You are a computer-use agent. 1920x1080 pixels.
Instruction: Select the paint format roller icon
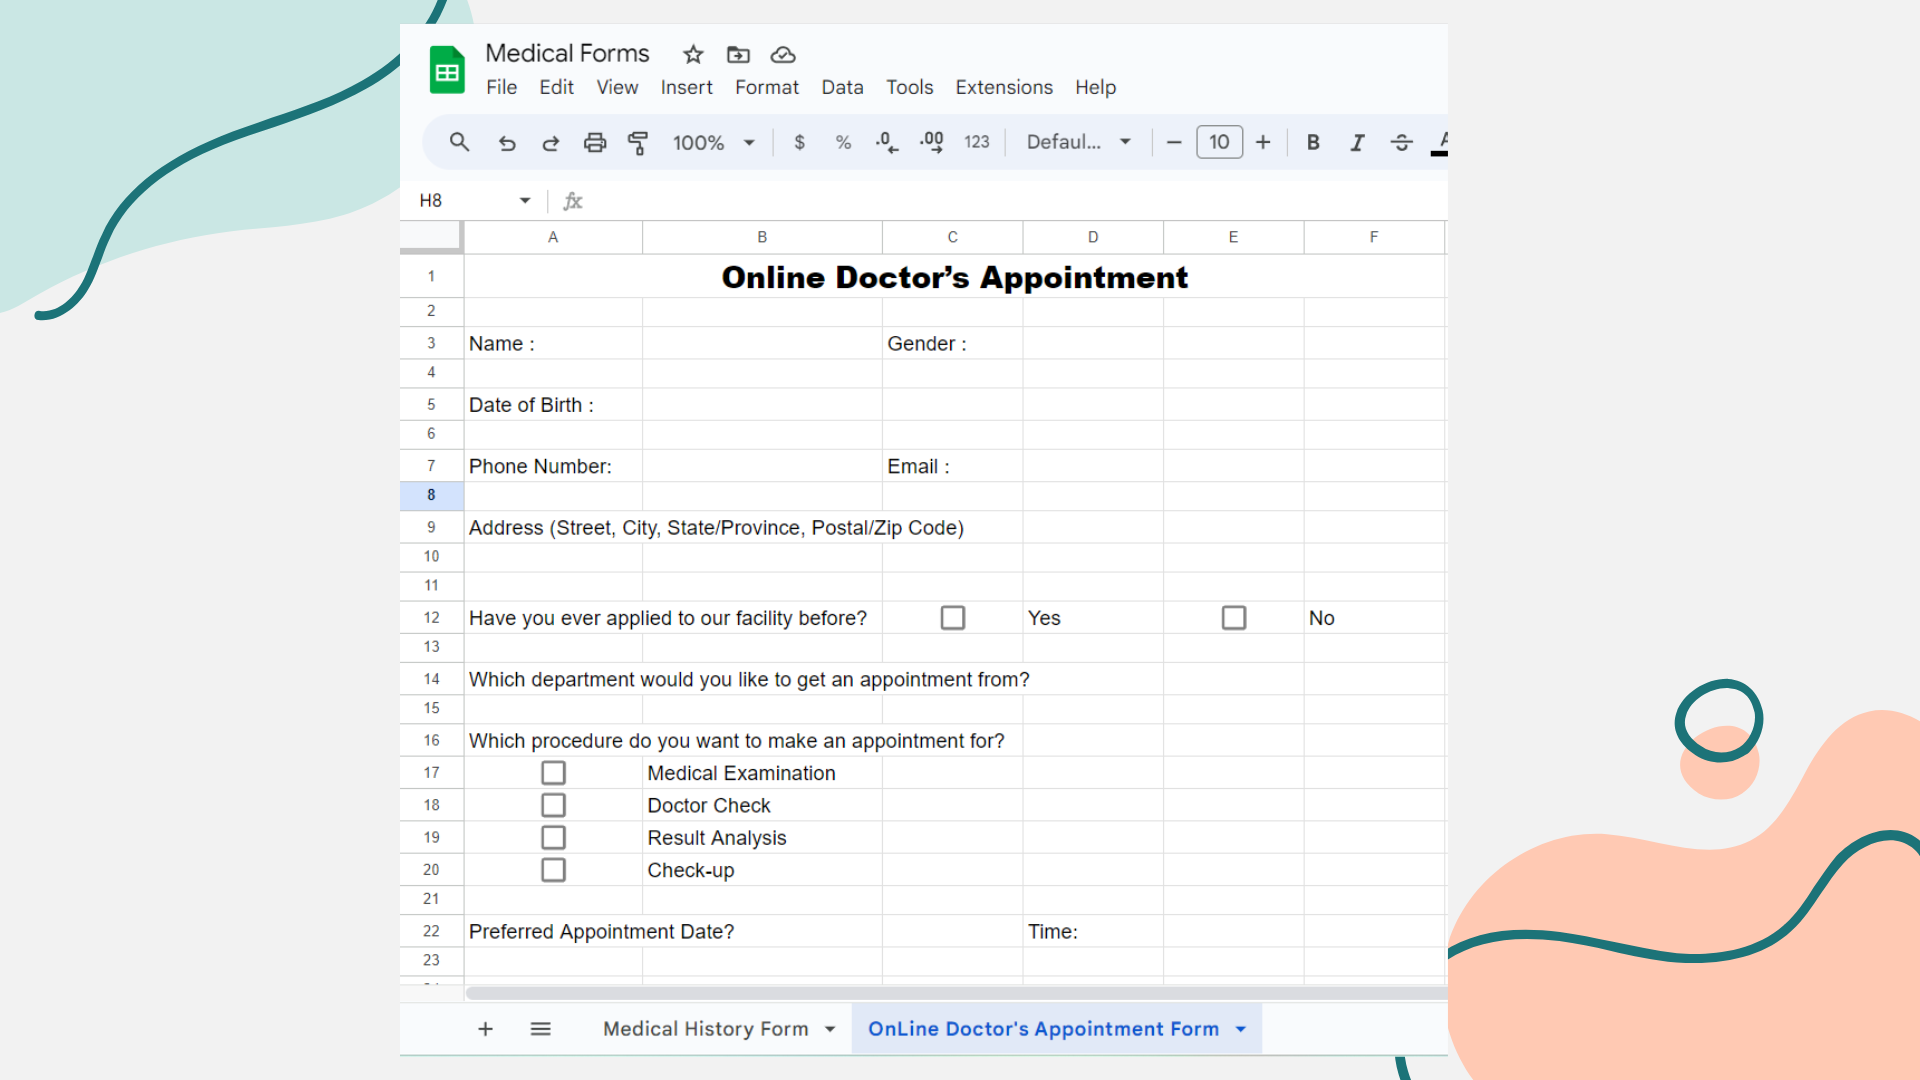[x=638, y=143]
